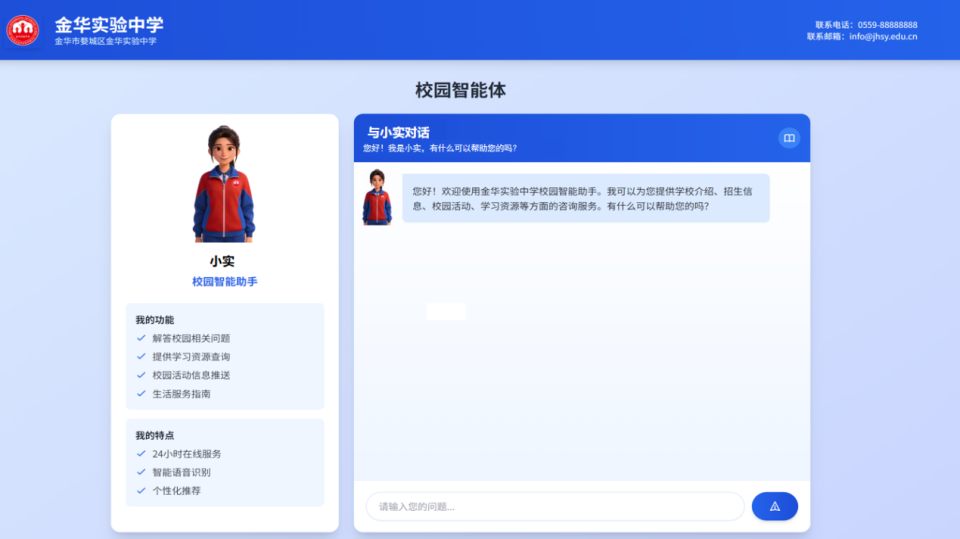Click checkmark icon next to 提供学习资源查询
This screenshot has height=539, width=960.
coord(141,356)
